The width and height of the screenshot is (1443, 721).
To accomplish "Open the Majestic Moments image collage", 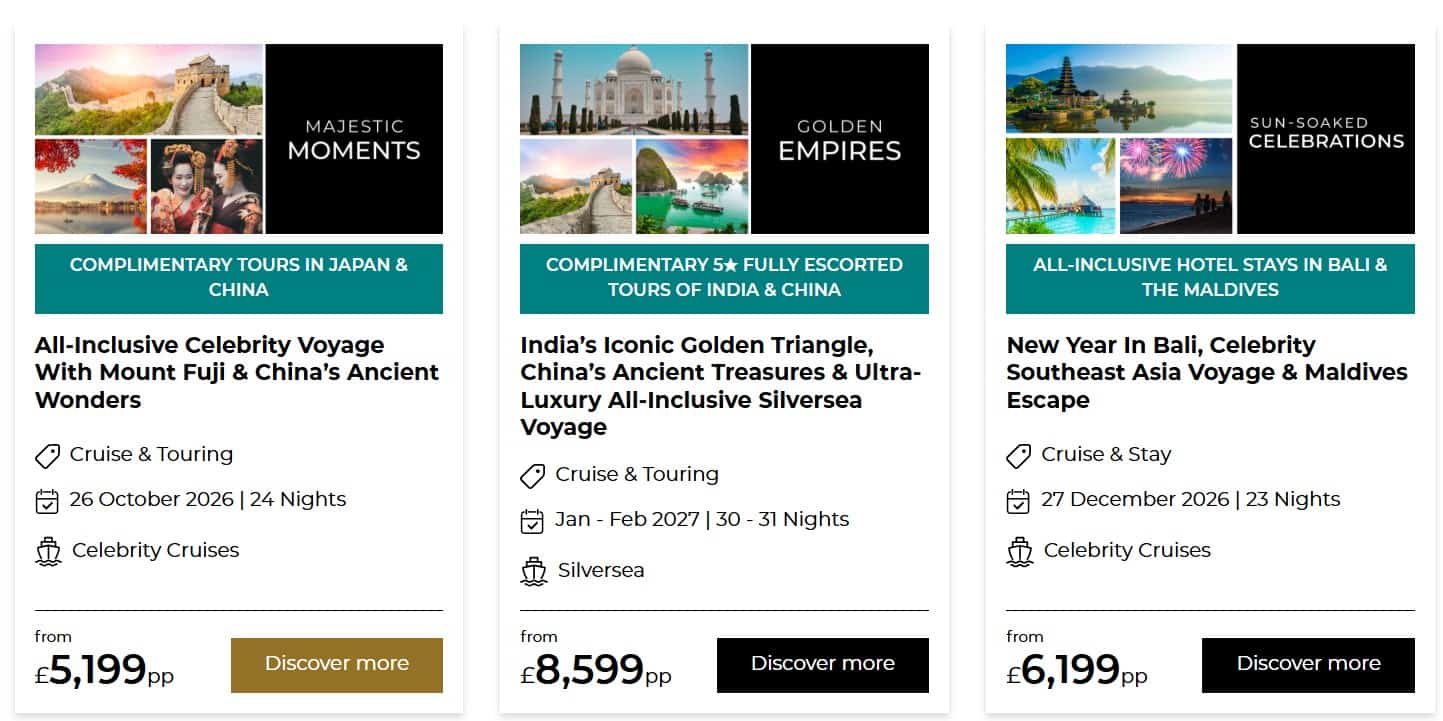I will point(239,139).
